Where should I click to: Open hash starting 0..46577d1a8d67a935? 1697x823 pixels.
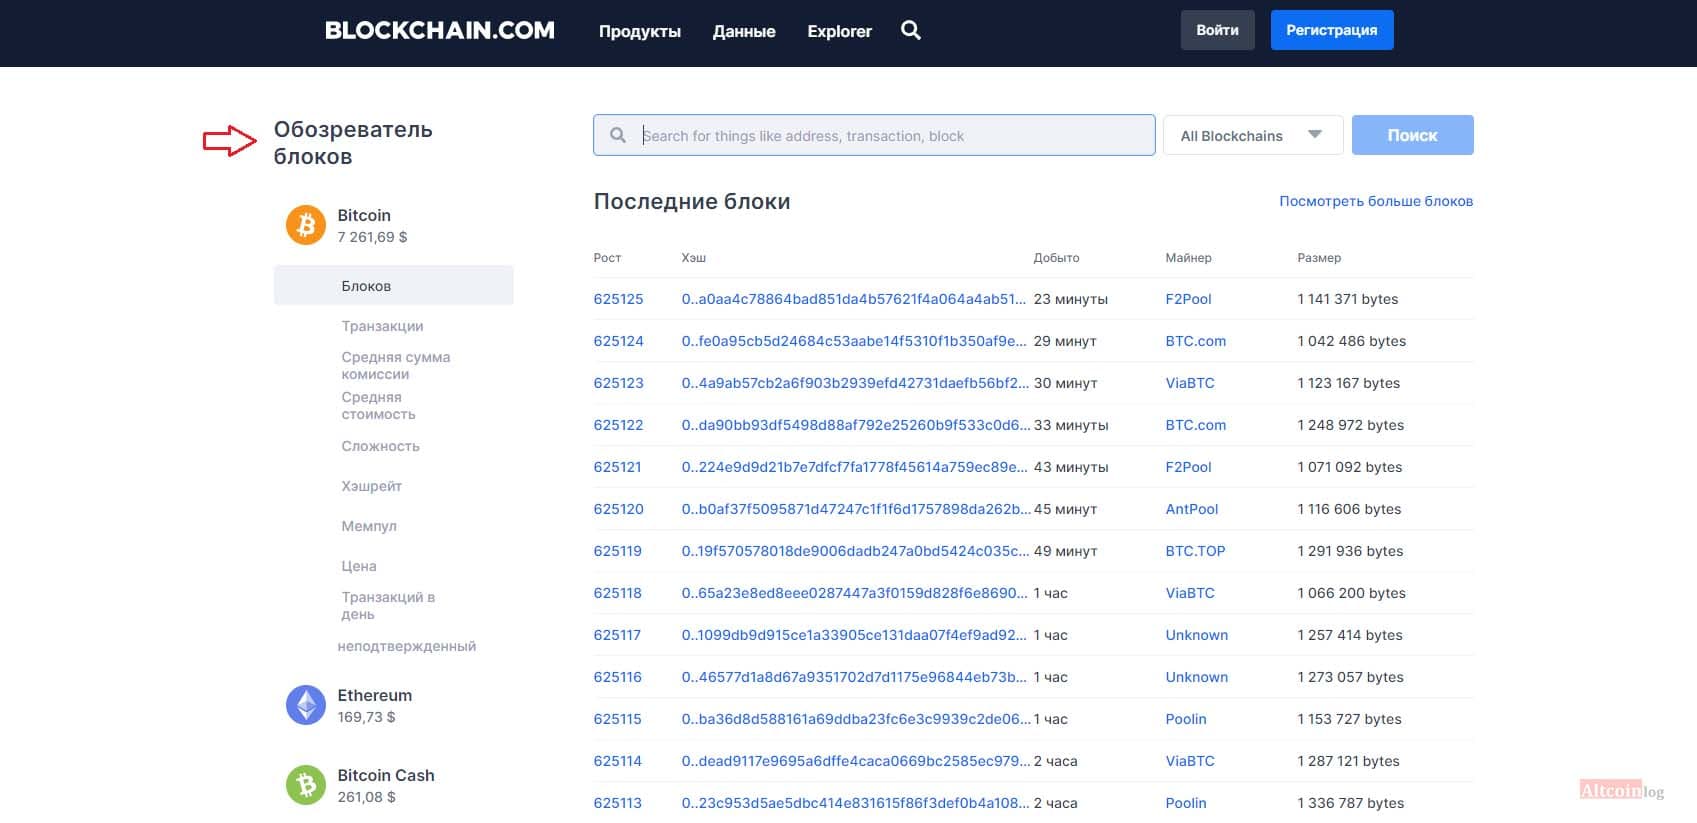click(x=854, y=677)
